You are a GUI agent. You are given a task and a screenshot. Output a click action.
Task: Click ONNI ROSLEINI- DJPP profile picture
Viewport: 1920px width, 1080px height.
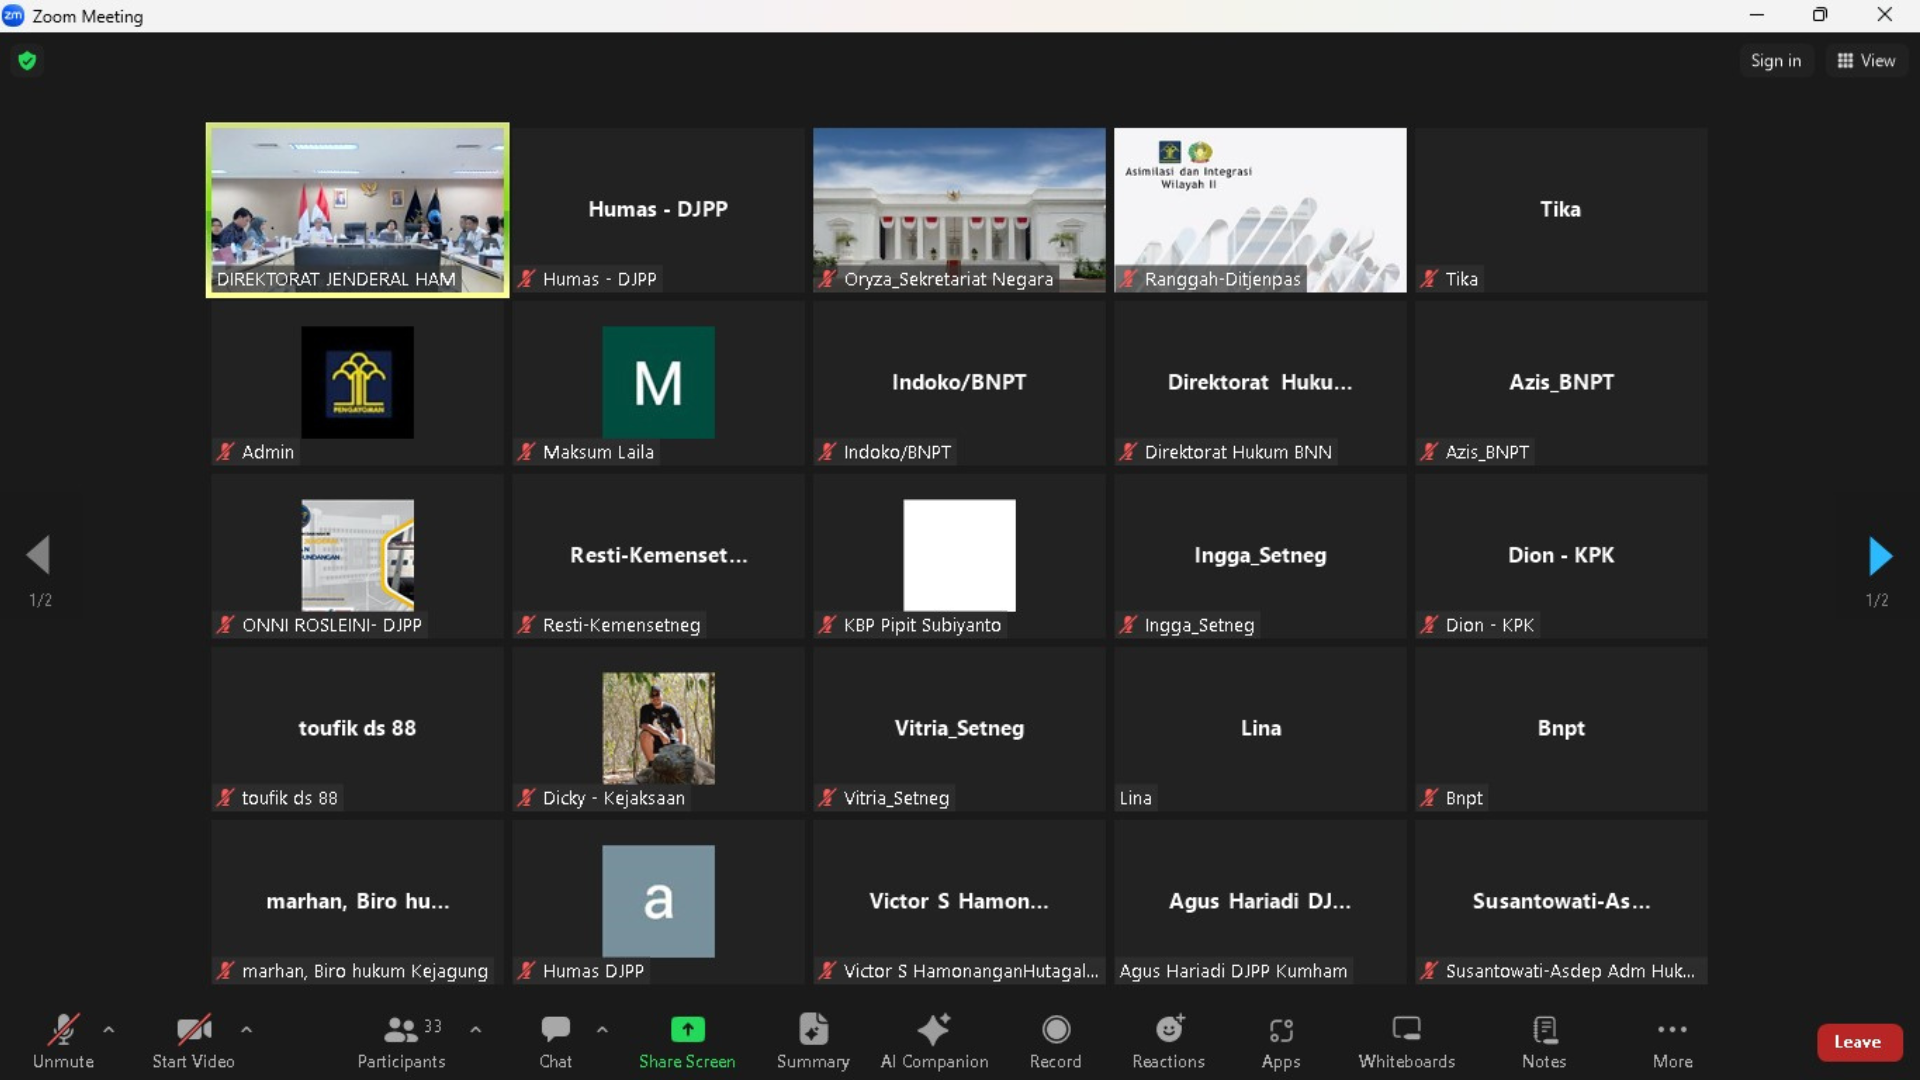358,555
